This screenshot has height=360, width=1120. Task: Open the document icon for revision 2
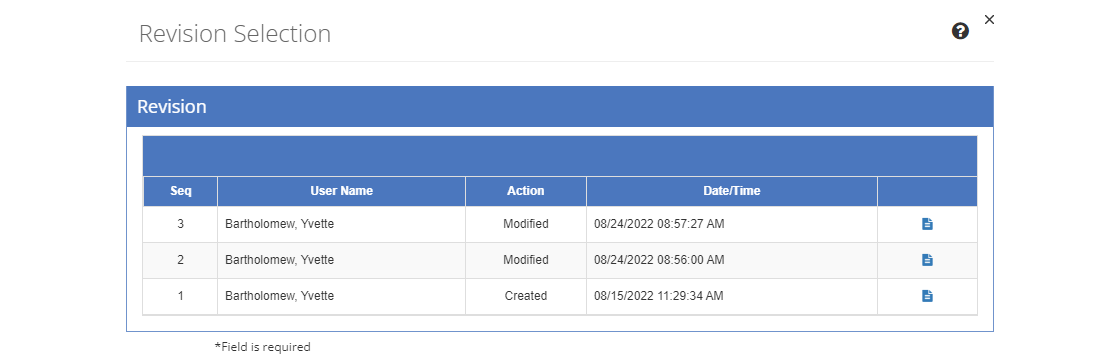click(x=927, y=260)
